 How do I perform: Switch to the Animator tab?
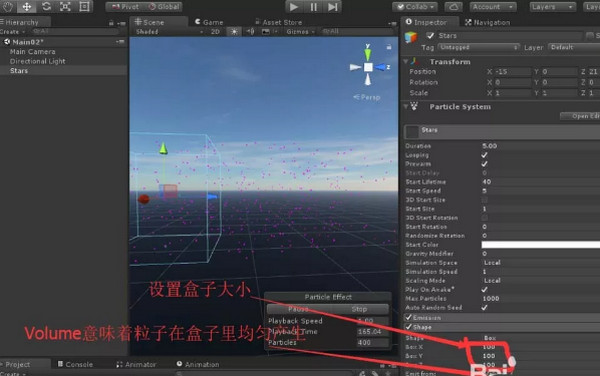tap(137, 364)
